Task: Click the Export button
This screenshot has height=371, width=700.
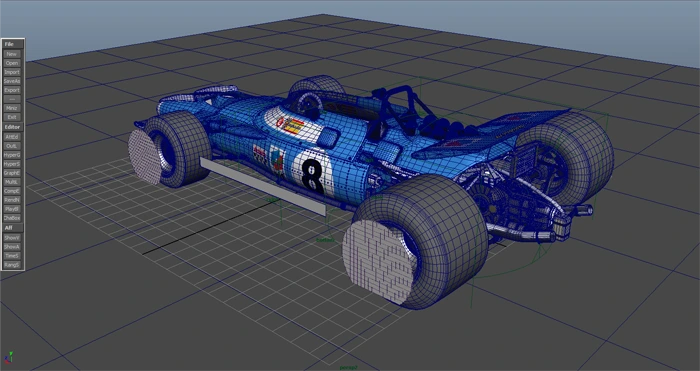Action: coord(12,90)
